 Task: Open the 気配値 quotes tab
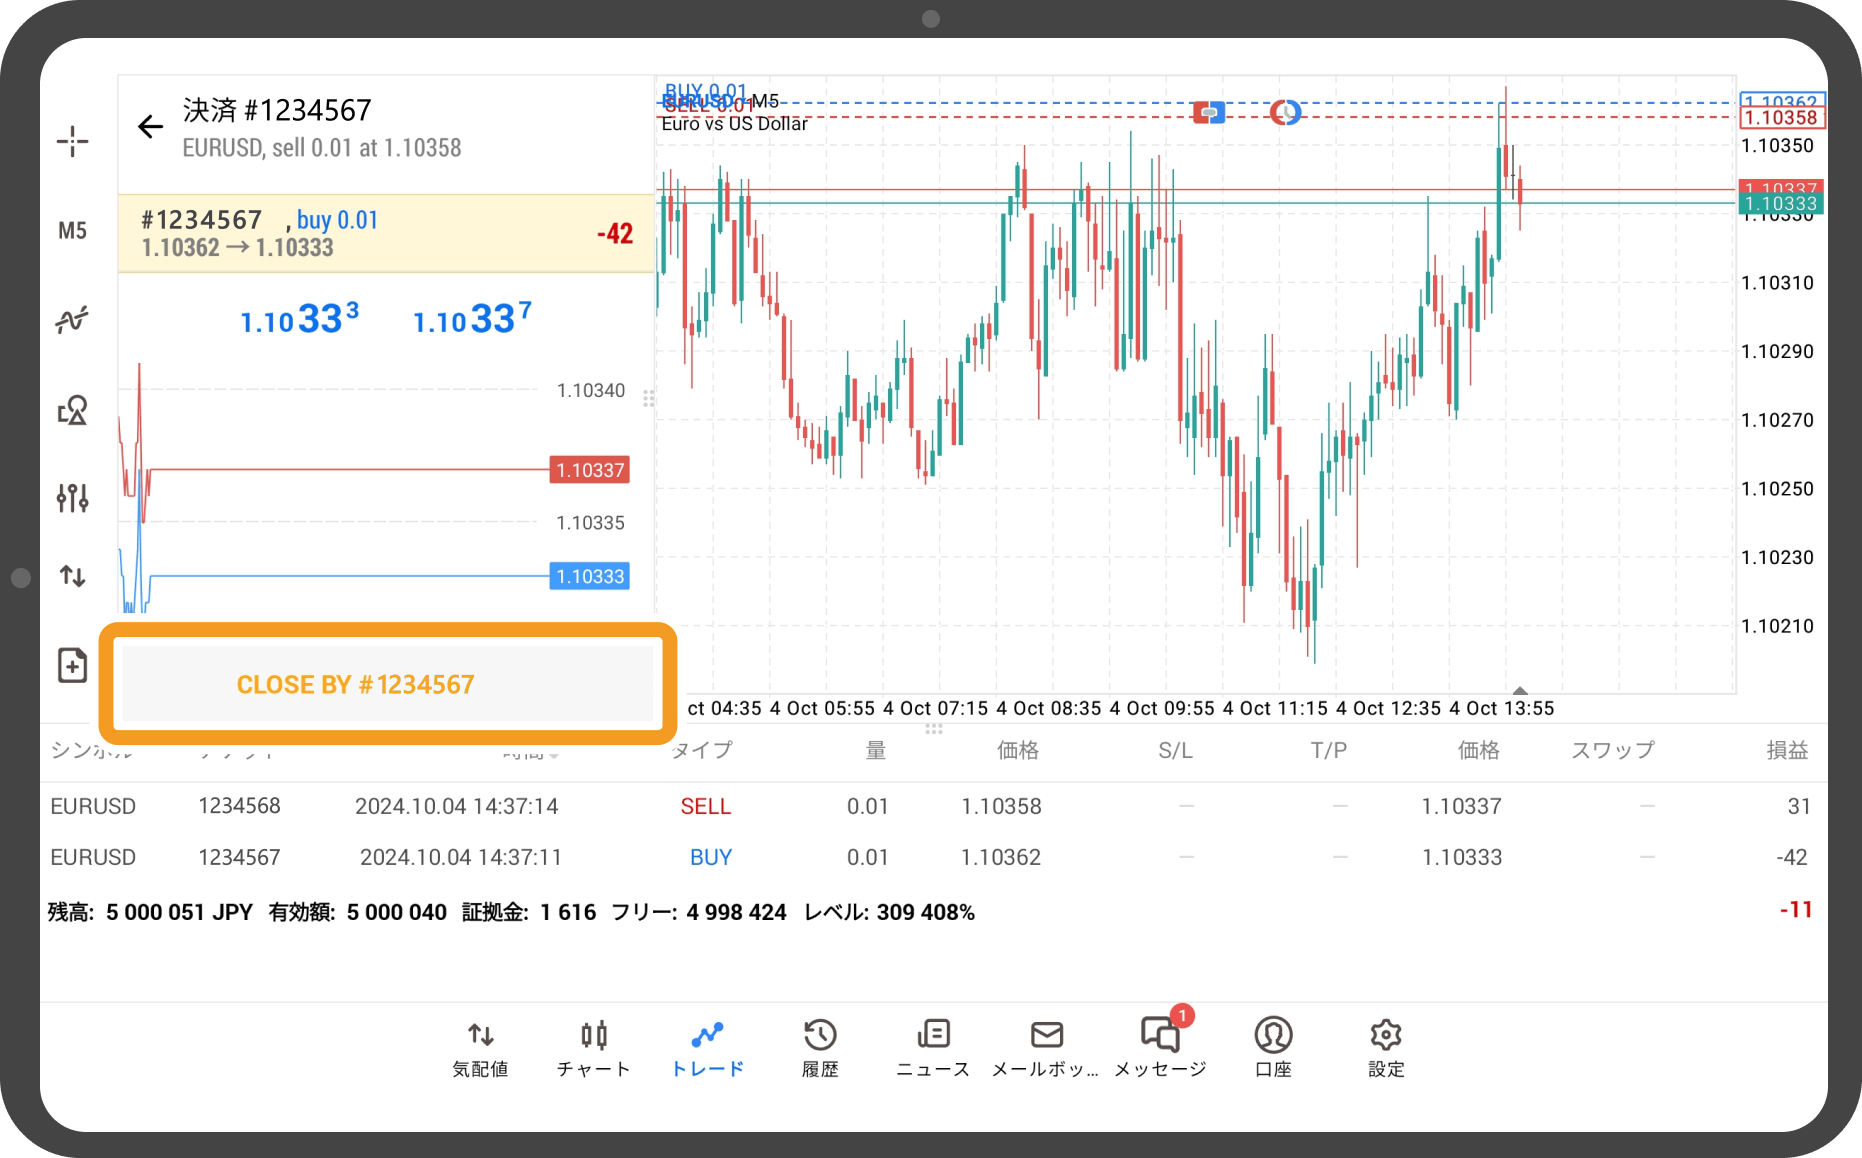coord(480,1049)
